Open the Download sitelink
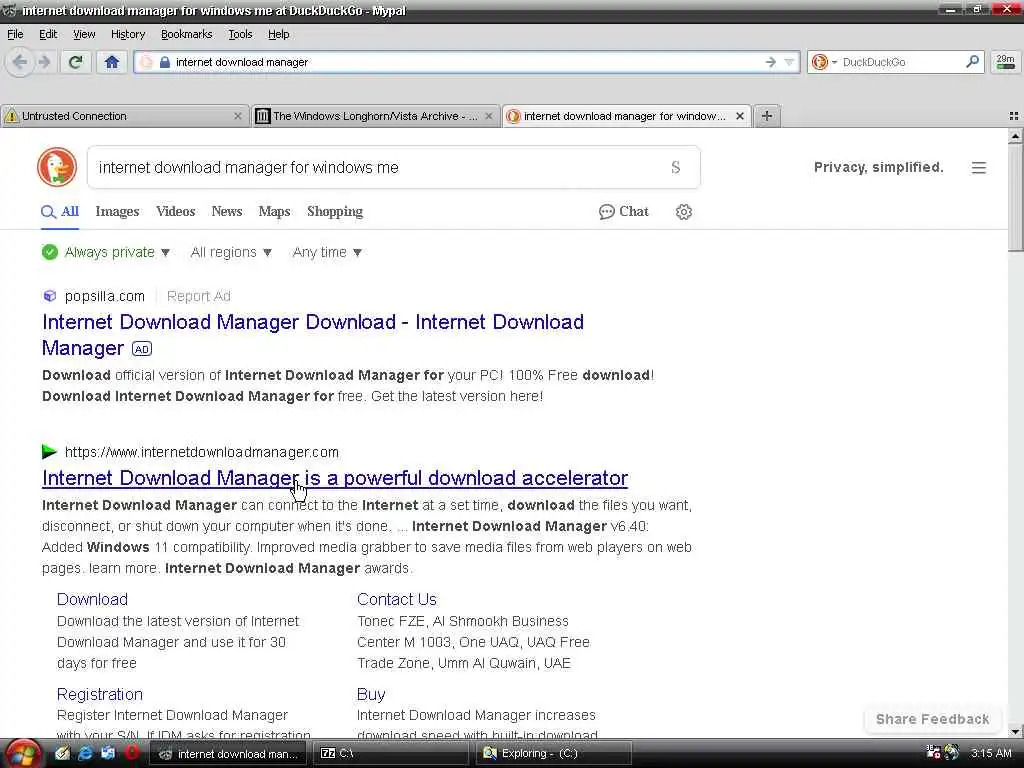 pyautogui.click(x=92, y=600)
